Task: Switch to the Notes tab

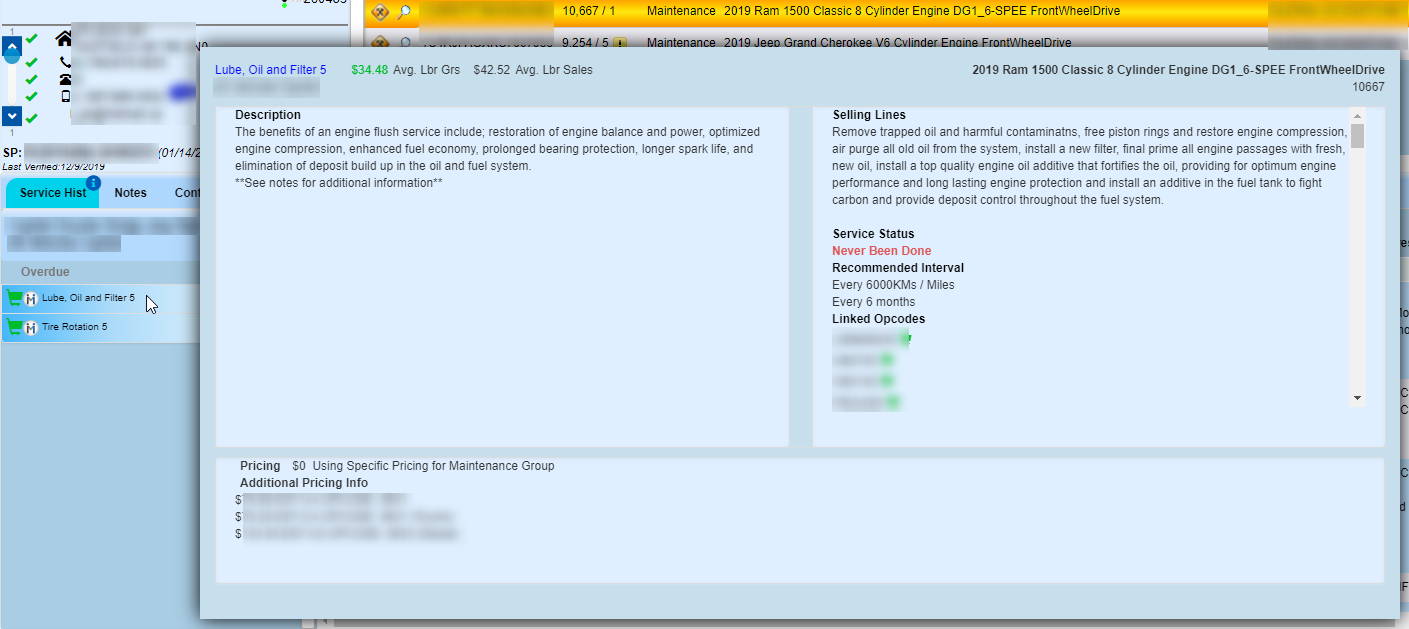Action: tap(130, 193)
